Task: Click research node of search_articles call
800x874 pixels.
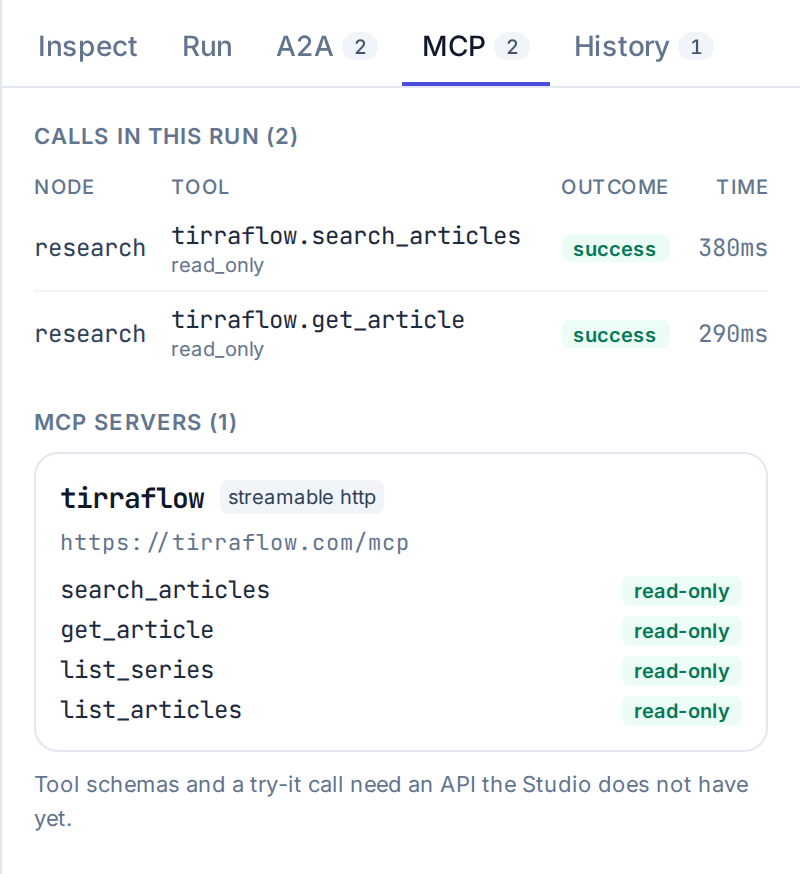Action: click(90, 249)
